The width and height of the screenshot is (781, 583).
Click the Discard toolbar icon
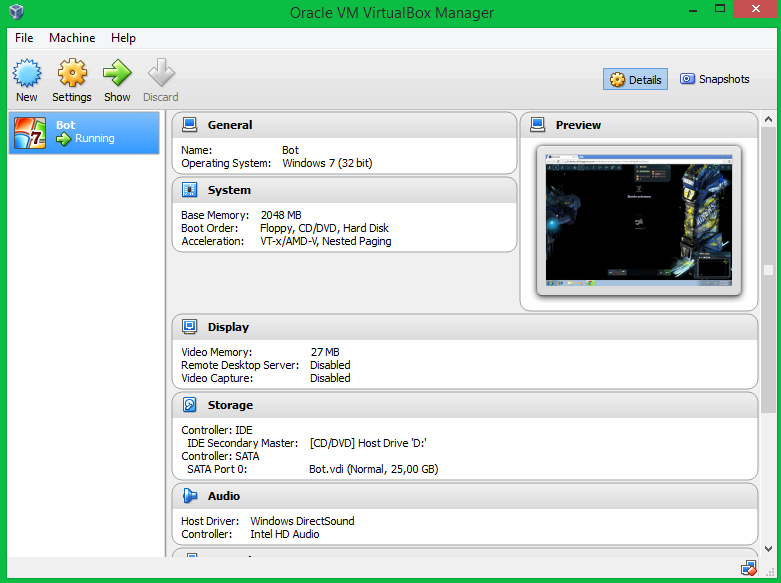(161, 73)
